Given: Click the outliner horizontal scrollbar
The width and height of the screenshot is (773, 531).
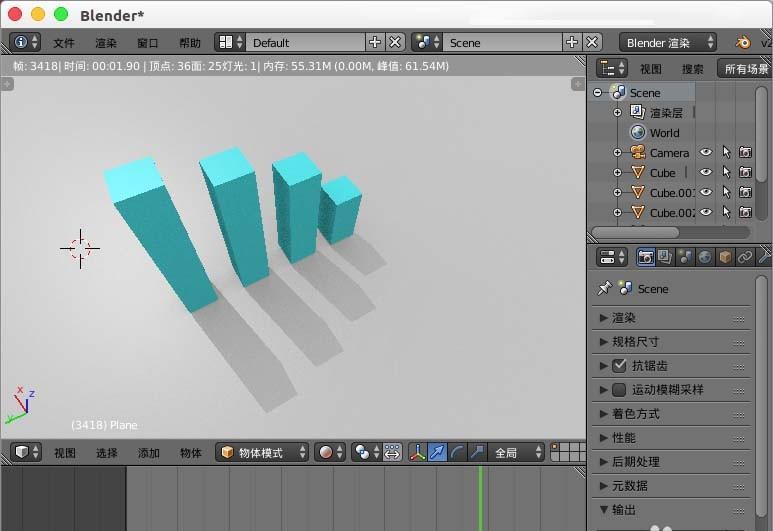Looking at the screenshot, I should [x=635, y=232].
